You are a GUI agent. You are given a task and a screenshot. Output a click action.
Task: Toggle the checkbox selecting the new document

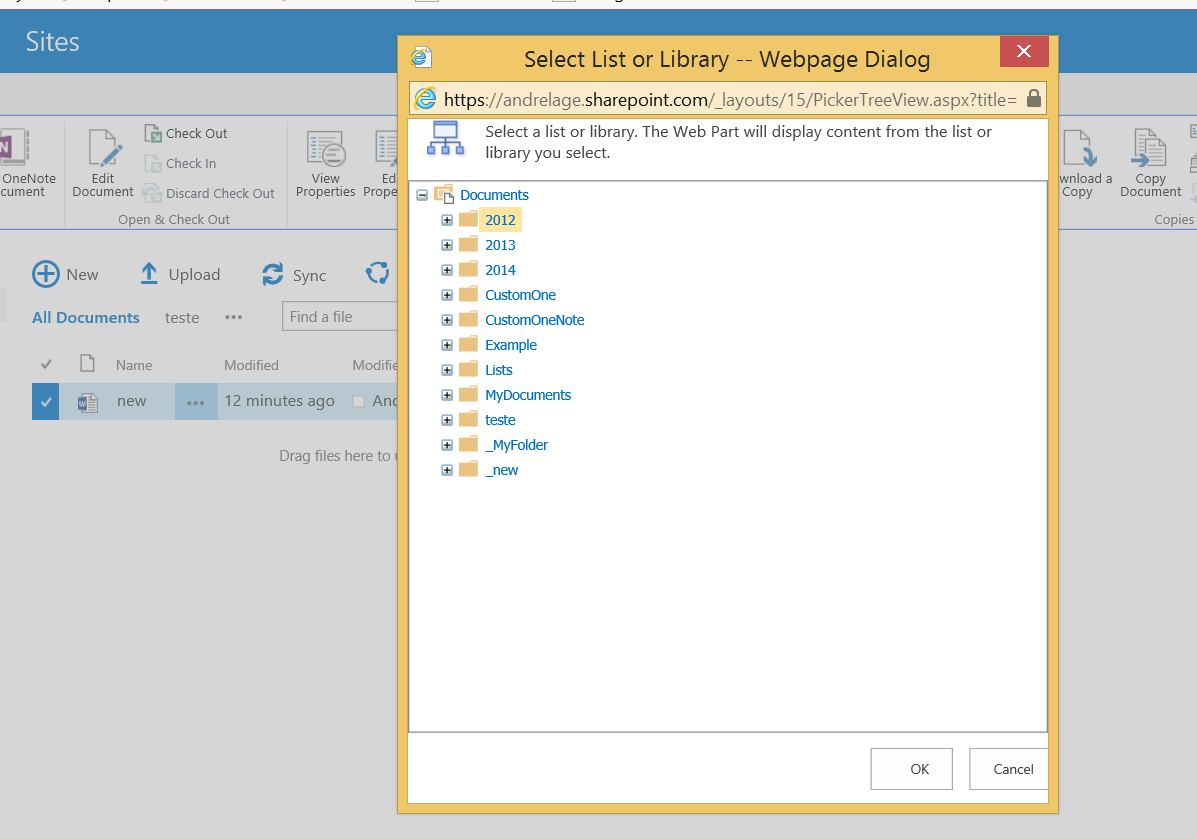click(x=44, y=400)
